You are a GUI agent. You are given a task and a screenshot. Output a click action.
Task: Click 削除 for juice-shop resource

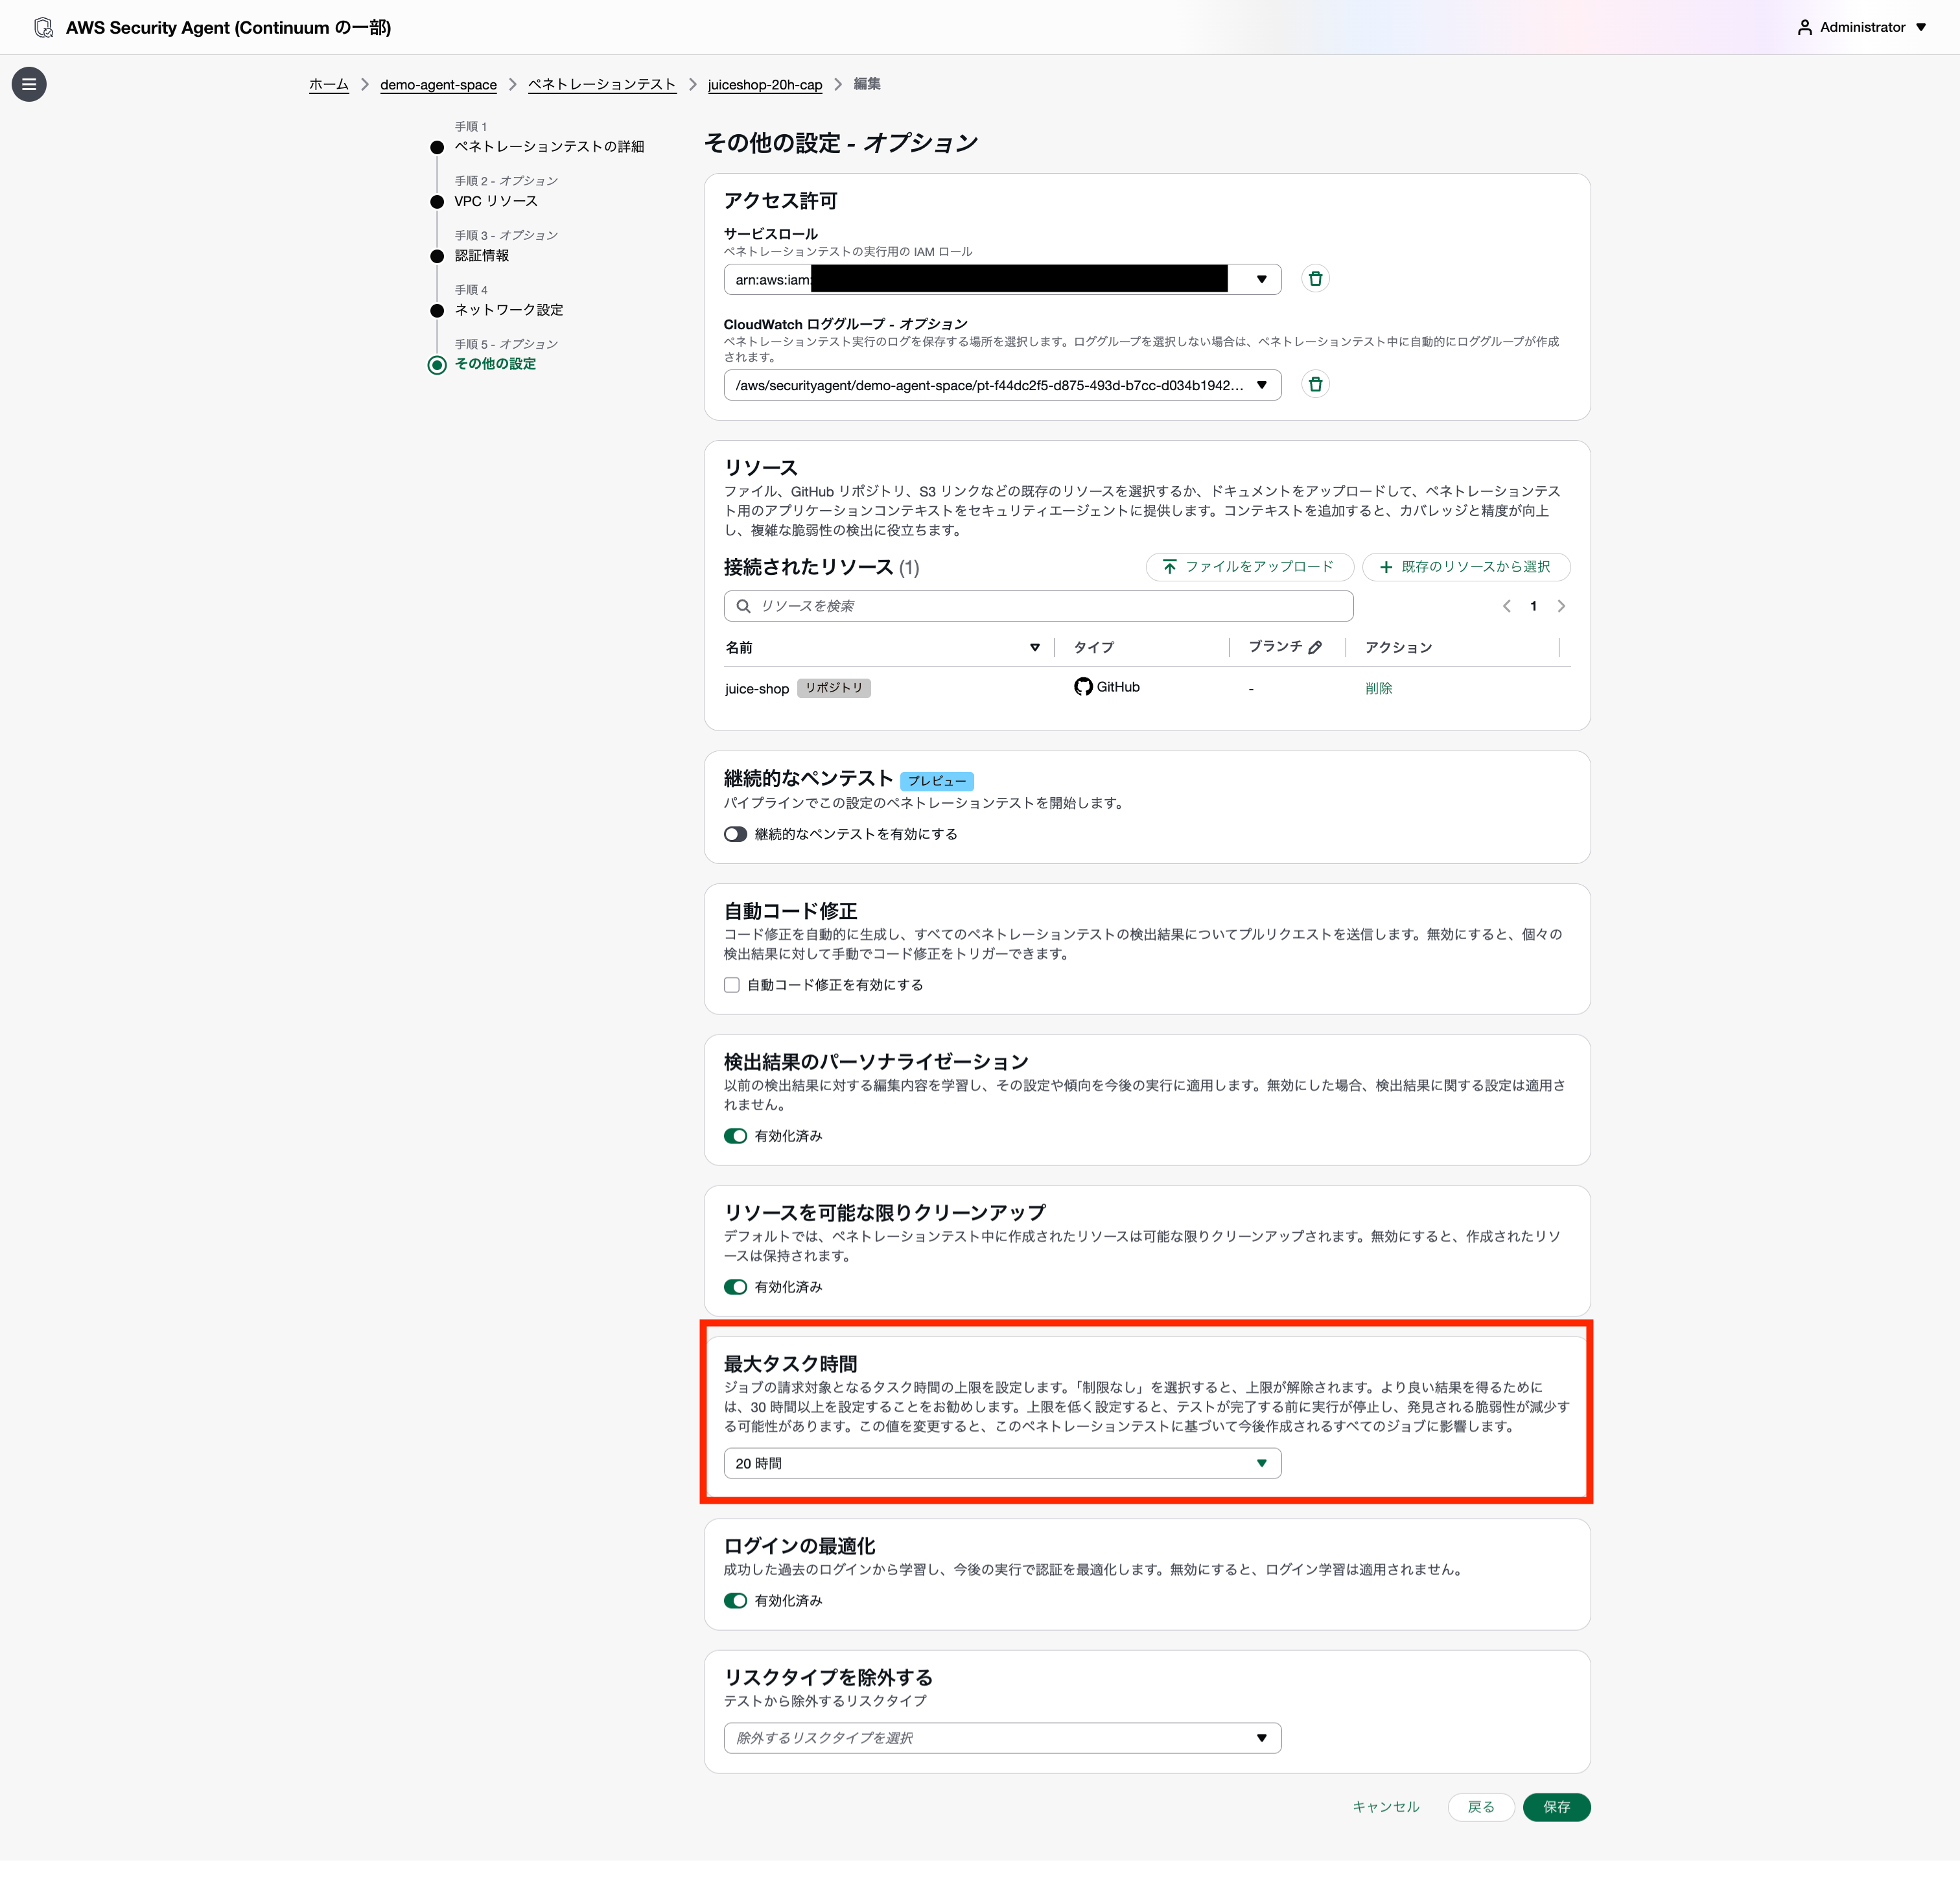tap(1378, 688)
